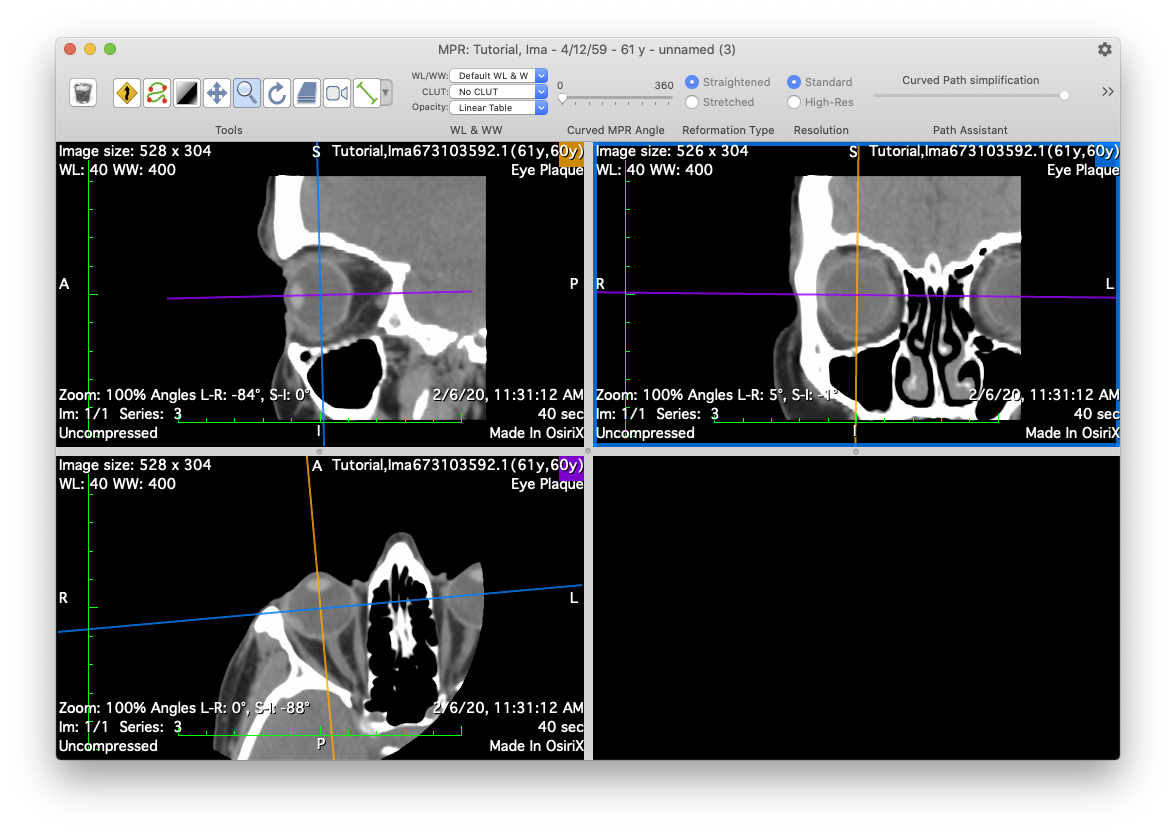Select the stacked slices scroll tool
Image resolution: width=1176 pixels, height=834 pixels.
(x=307, y=93)
